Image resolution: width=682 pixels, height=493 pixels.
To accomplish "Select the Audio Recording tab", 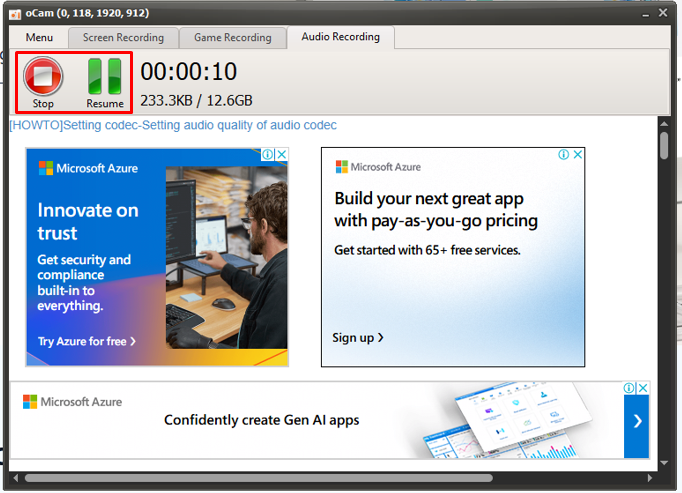I will coord(341,37).
